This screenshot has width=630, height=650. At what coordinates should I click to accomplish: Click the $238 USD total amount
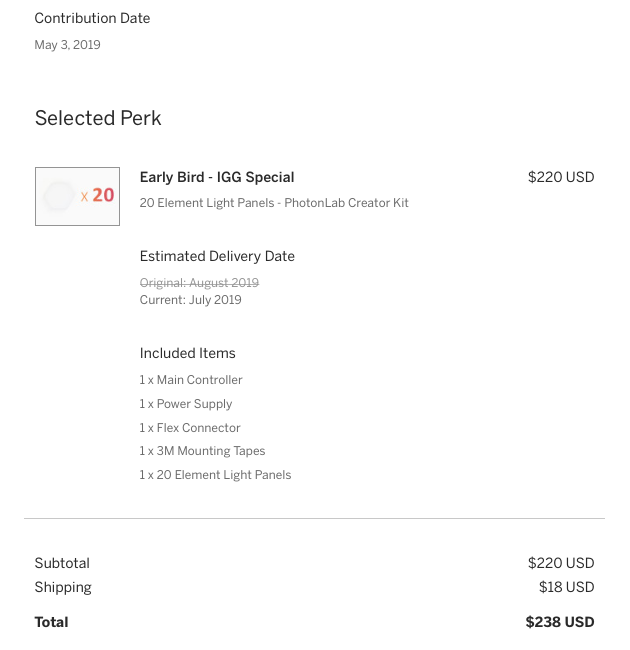tap(560, 622)
